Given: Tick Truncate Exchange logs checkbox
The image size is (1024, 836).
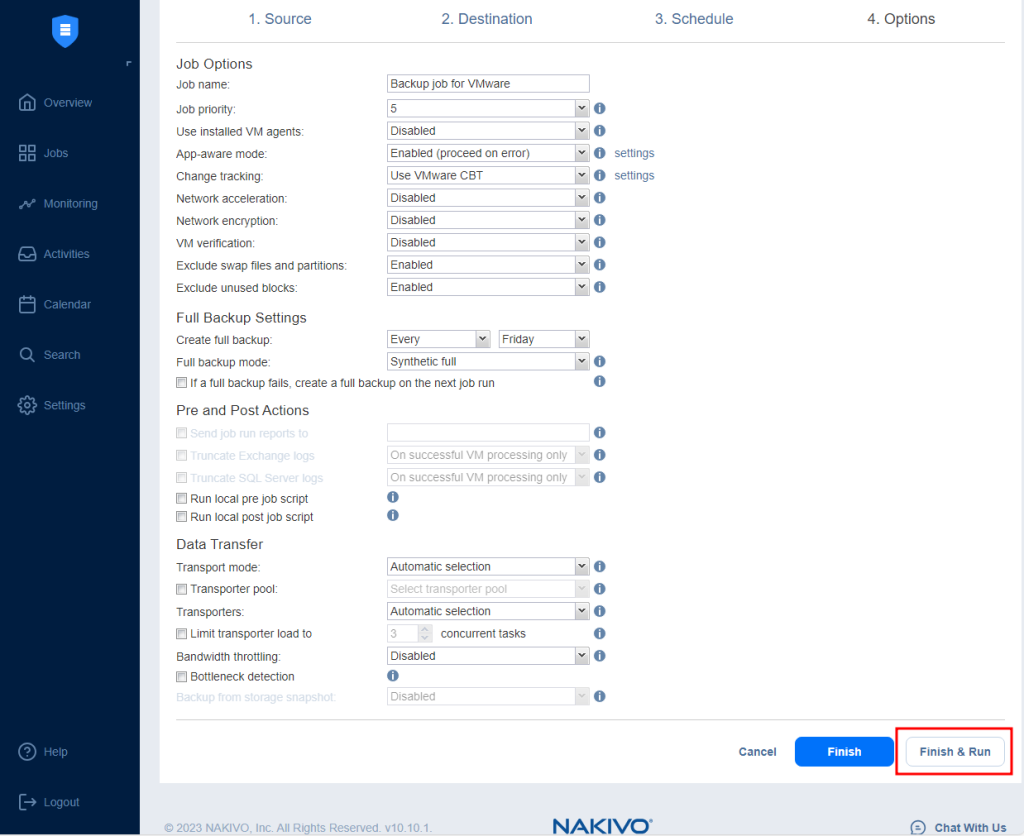Looking at the screenshot, I should coord(182,455).
